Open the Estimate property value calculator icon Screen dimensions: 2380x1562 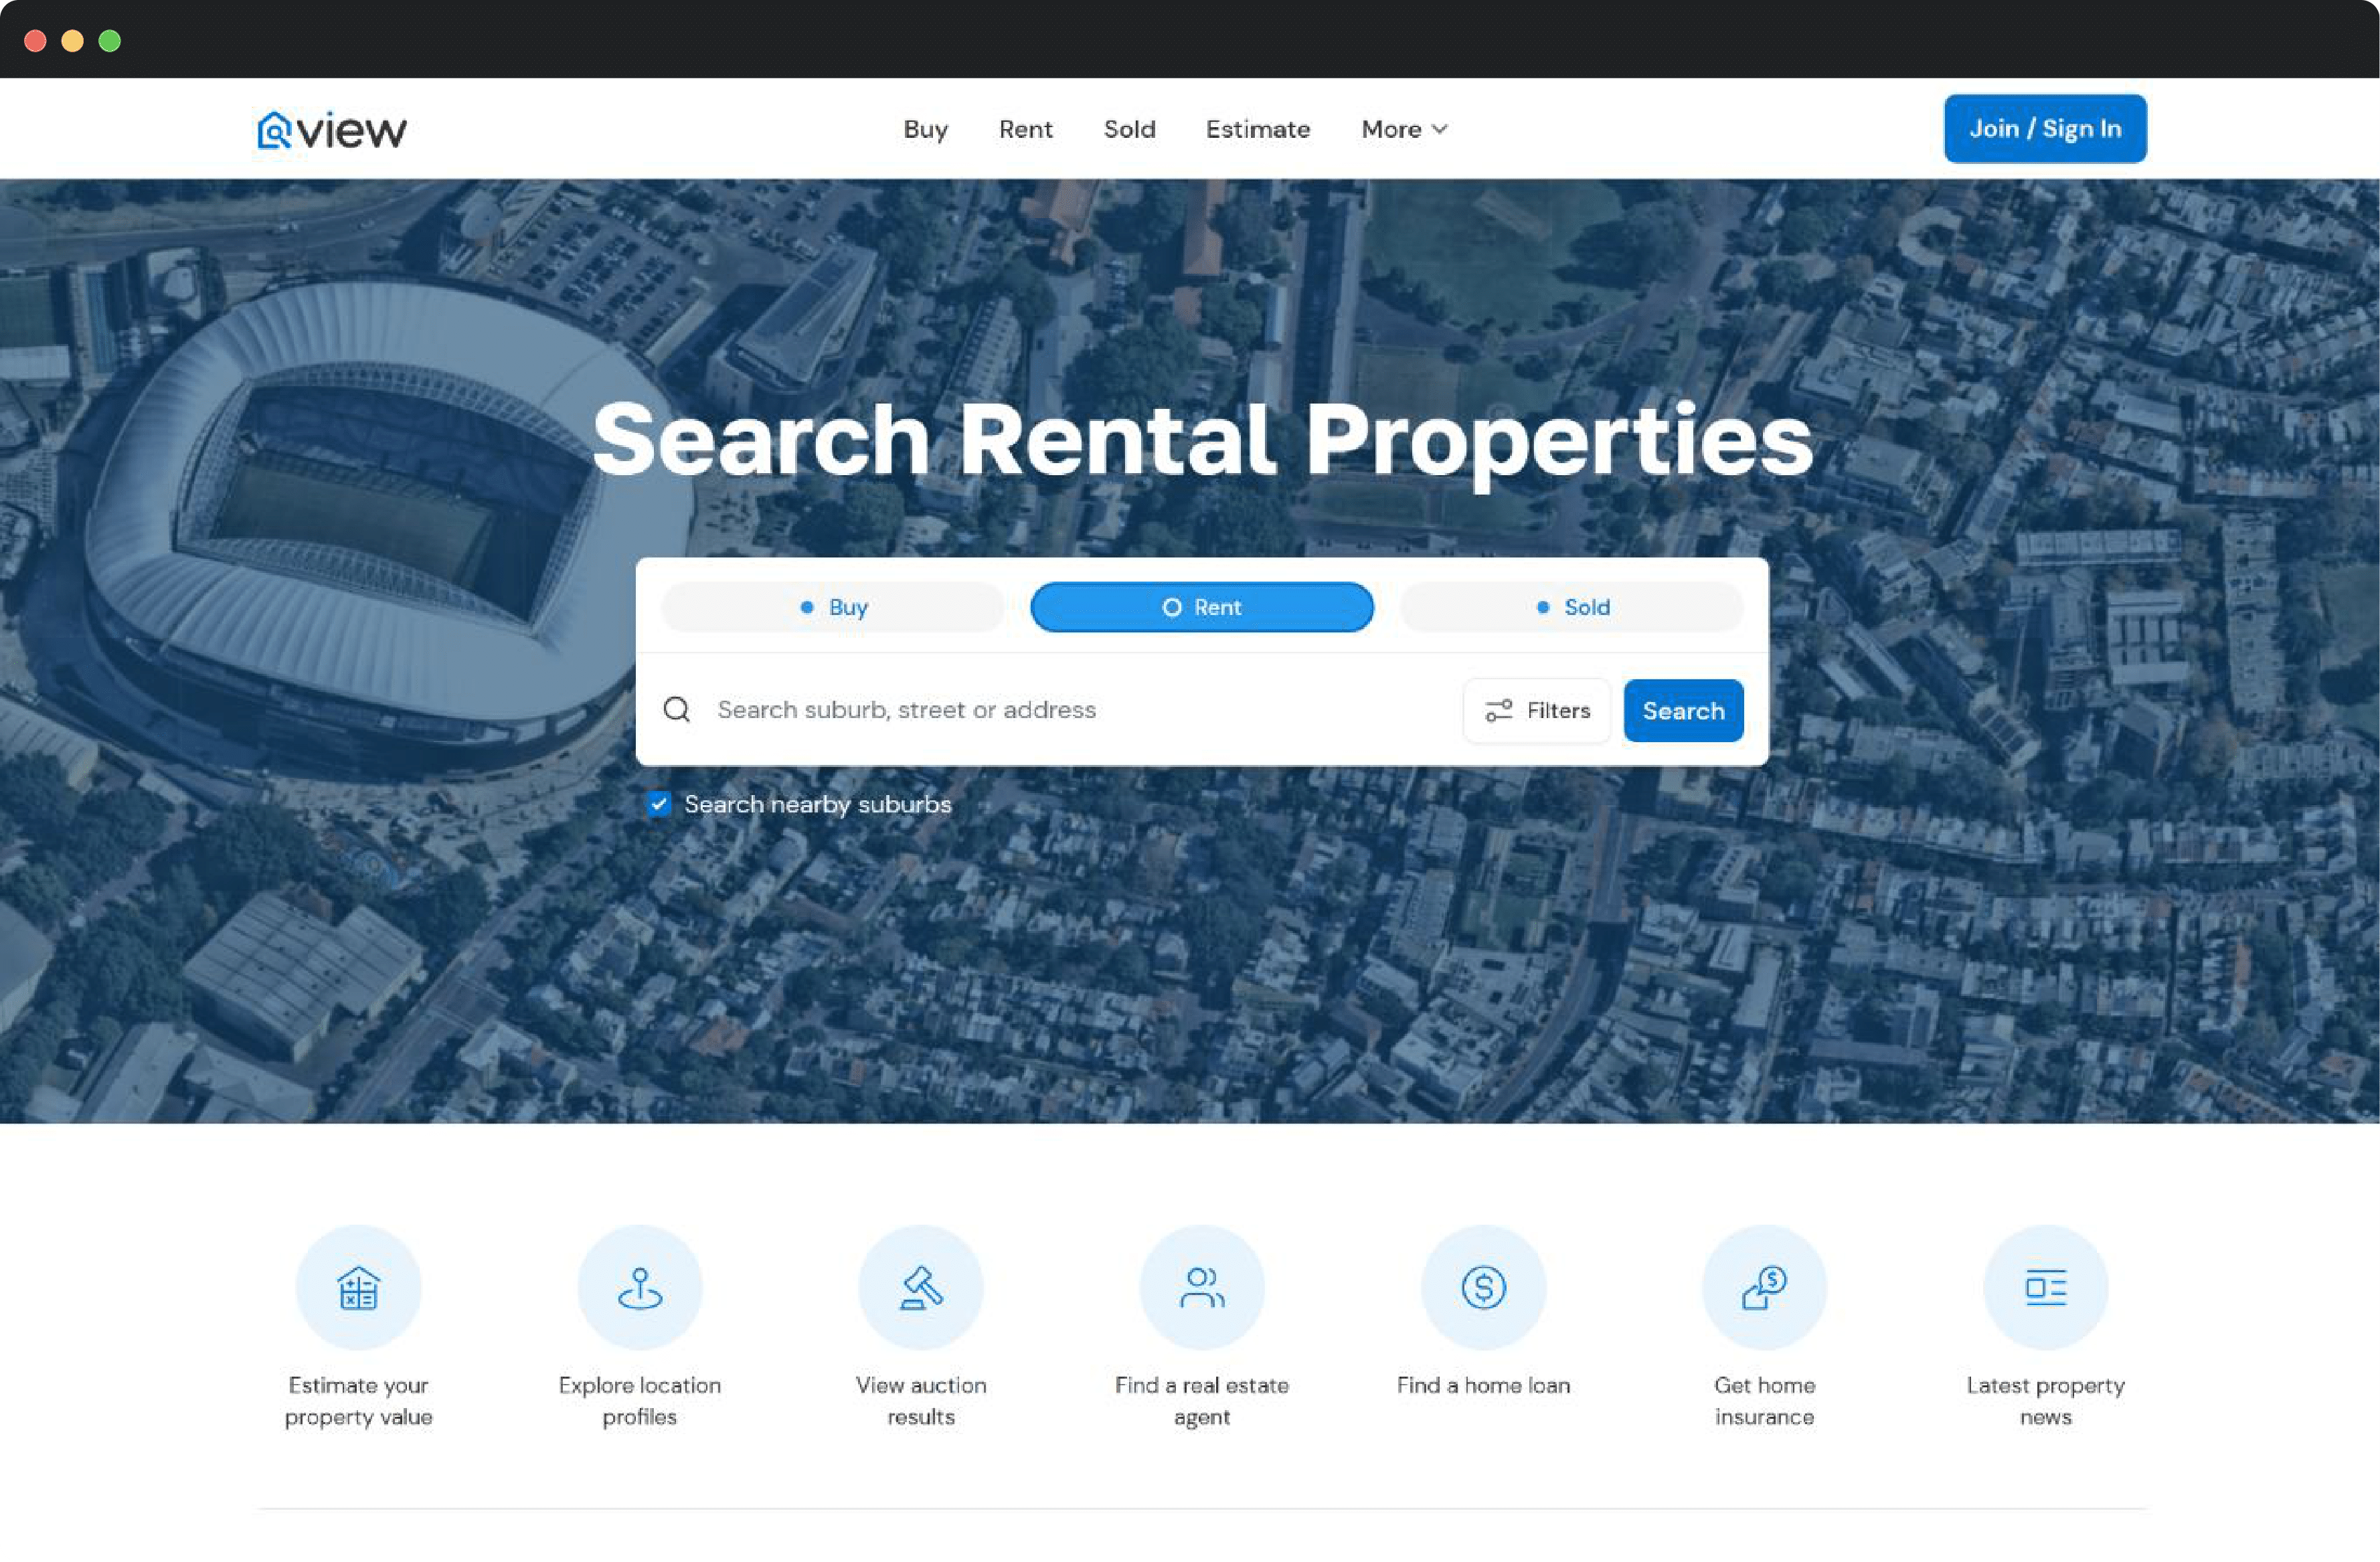(x=358, y=1288)
